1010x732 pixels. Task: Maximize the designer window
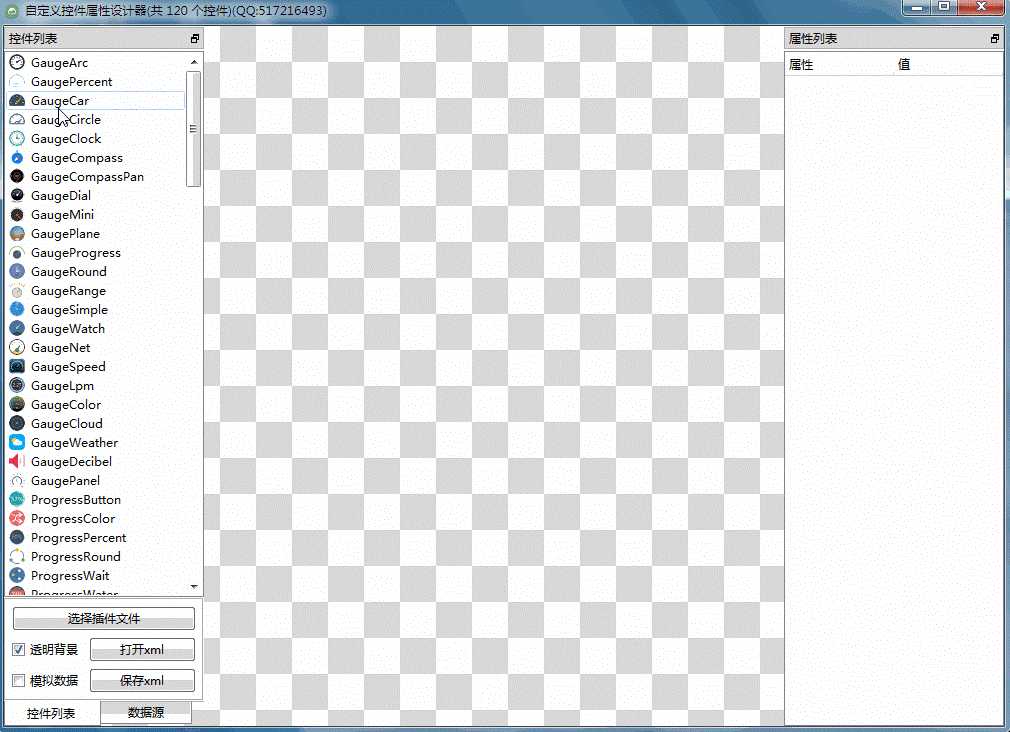(x=944, y=7)
